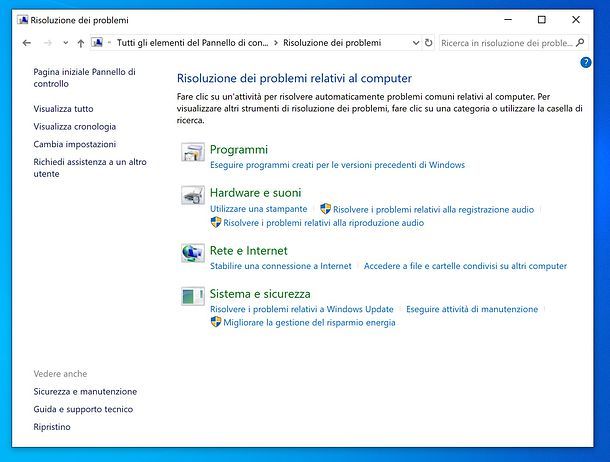Click Richiedi assistenza a un altro utente
Screen dimensions: 610x462
(90, 168)
